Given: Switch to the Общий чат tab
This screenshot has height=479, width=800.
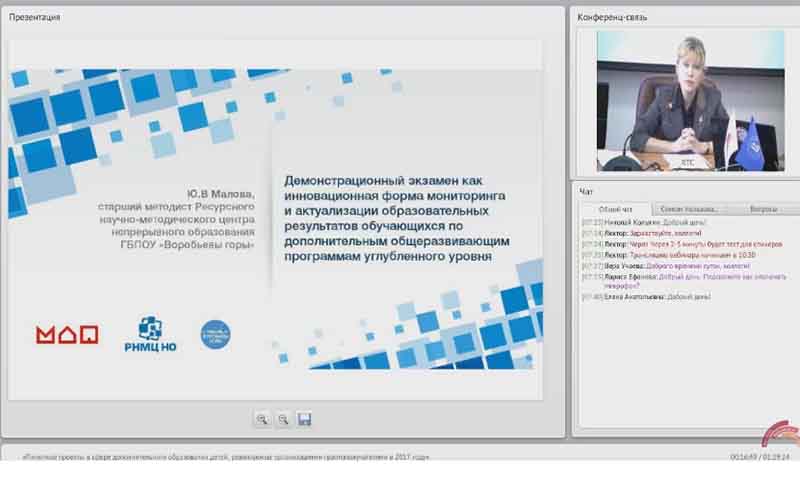Looking at the screenshot, I should tap(609, 209).
